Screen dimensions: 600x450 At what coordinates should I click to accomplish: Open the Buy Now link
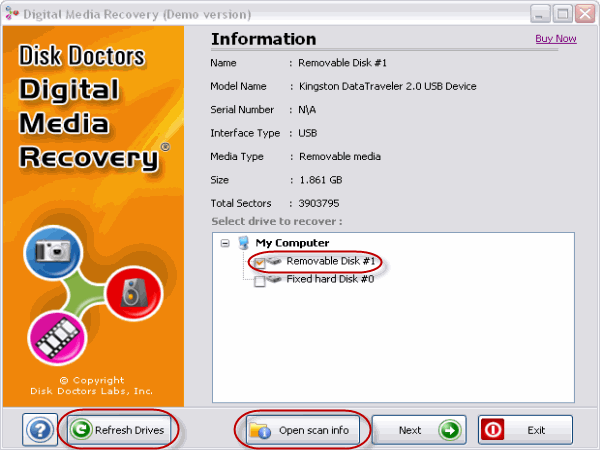point(556,39)
